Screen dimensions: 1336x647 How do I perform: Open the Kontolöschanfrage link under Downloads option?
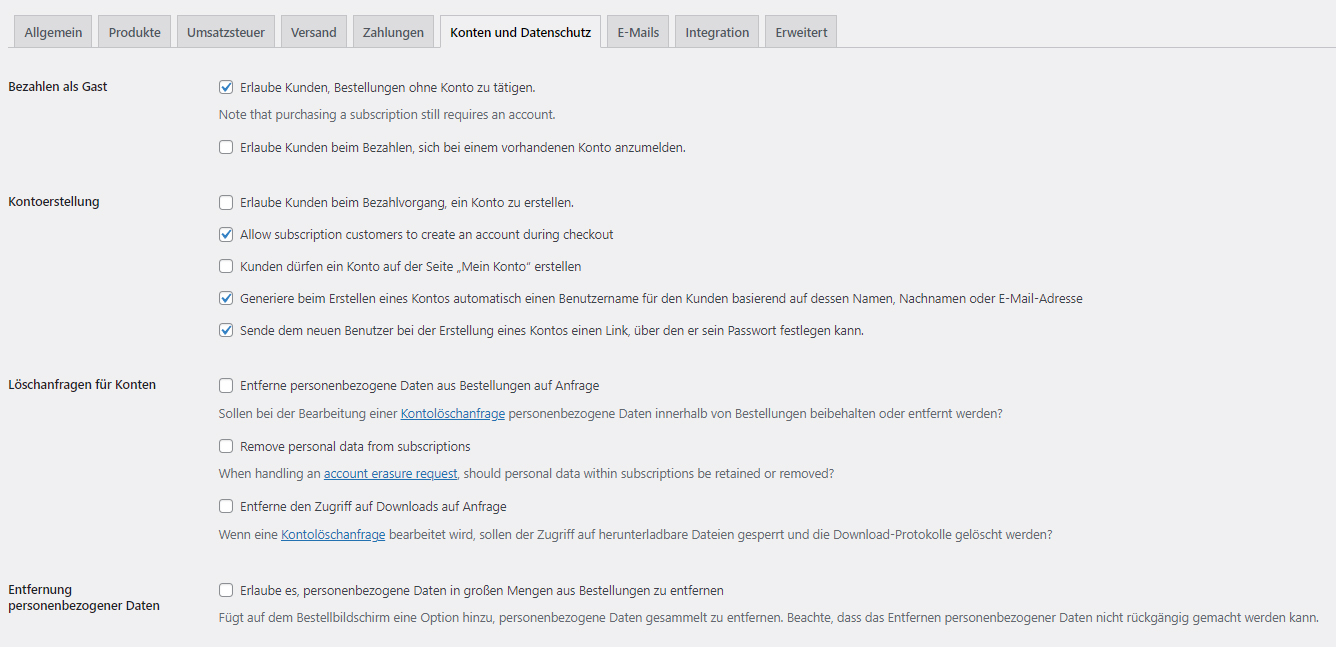333,535
